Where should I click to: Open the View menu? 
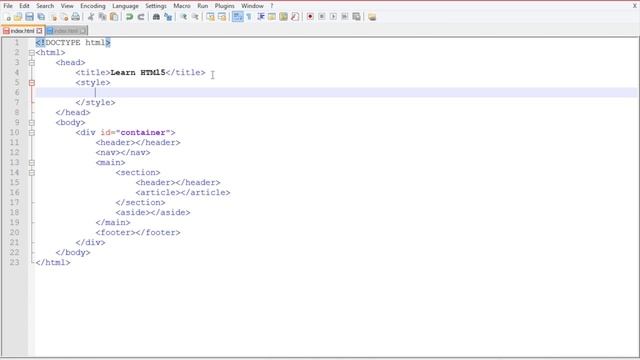[x=67, y=6]
